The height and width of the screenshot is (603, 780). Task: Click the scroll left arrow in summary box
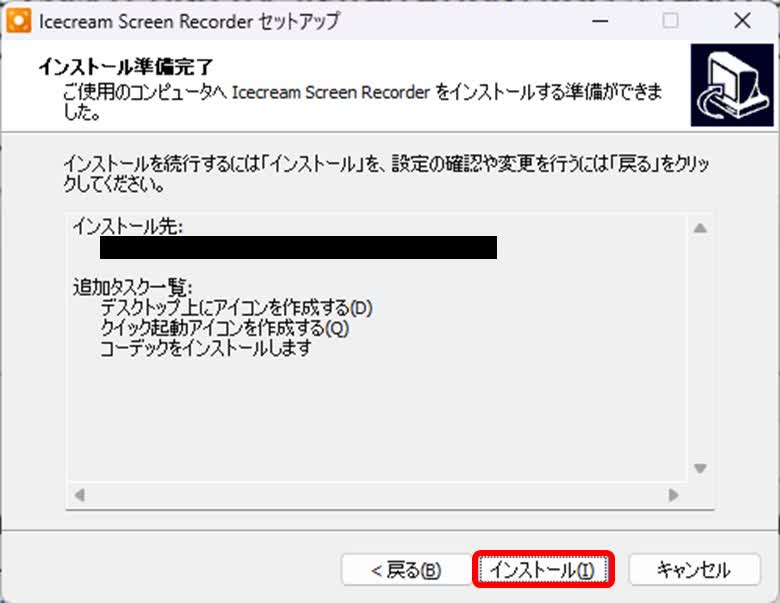(x=79, y=495)
